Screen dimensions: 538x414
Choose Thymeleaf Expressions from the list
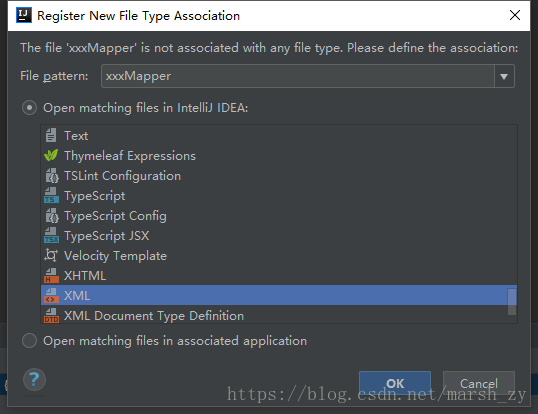click(279, 155)
